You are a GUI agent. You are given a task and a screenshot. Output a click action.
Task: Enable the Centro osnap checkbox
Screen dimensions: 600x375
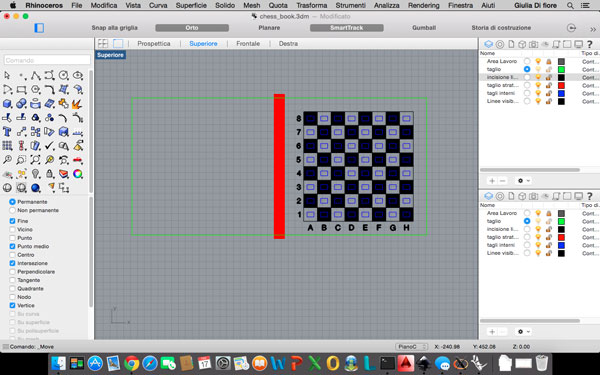click(12, 255)
